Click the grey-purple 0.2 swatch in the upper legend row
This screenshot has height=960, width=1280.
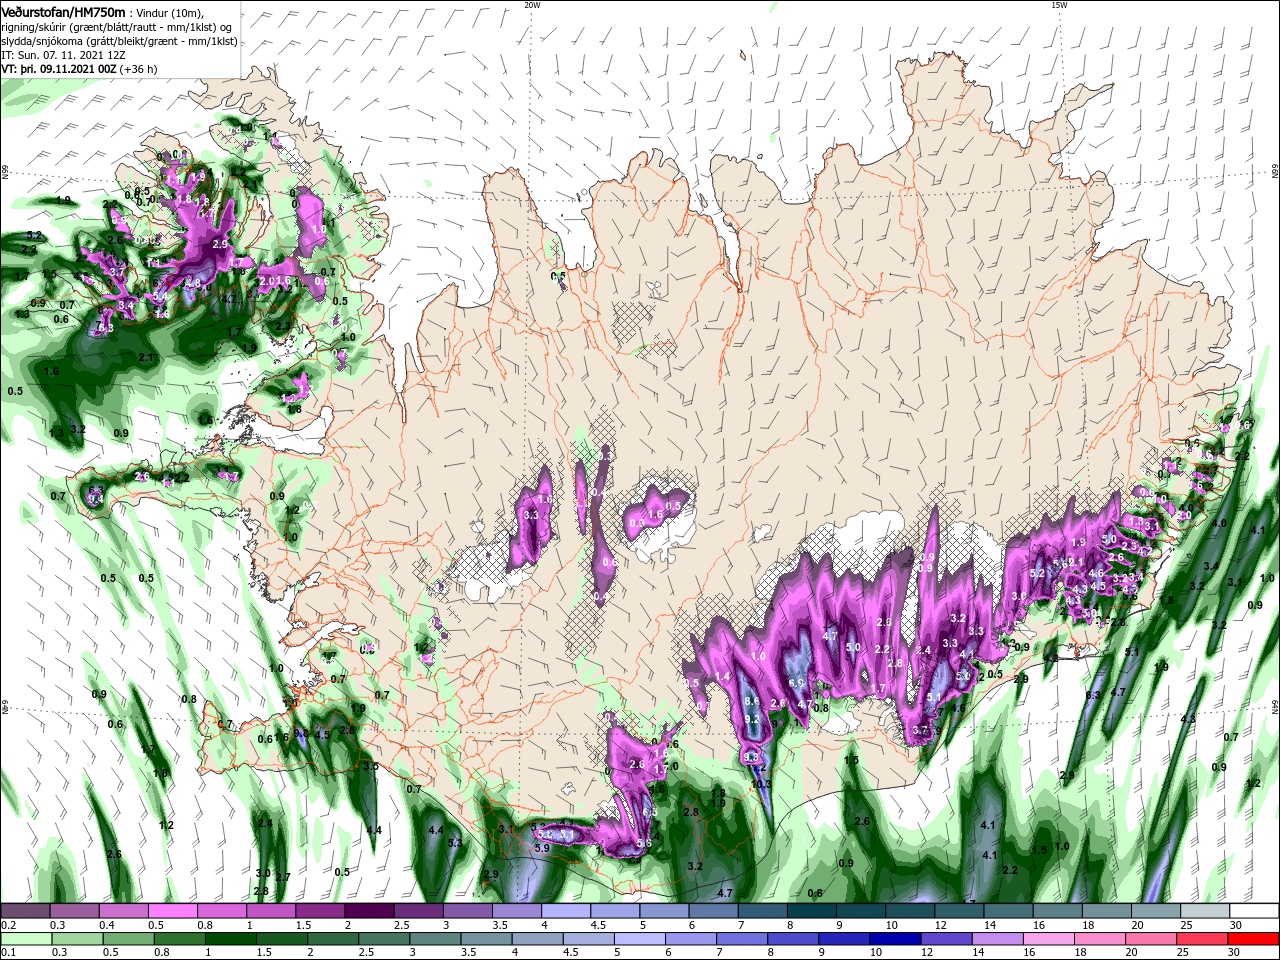point(24,911)
